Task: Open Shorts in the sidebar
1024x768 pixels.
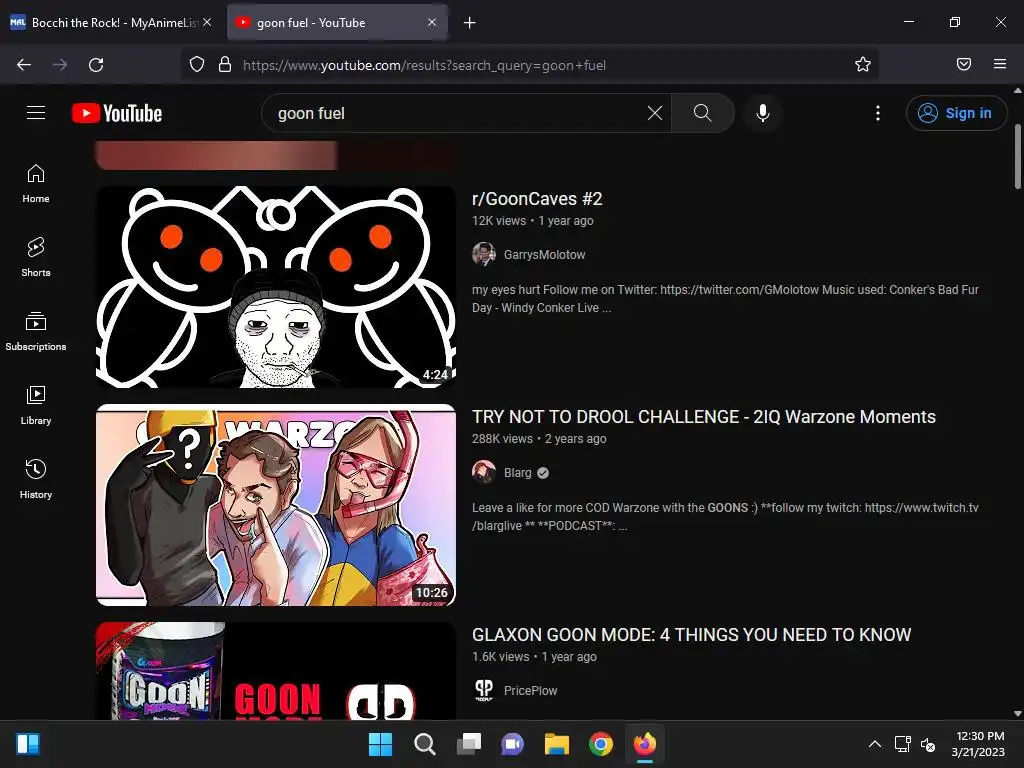Action: click(x=36, y=257)
